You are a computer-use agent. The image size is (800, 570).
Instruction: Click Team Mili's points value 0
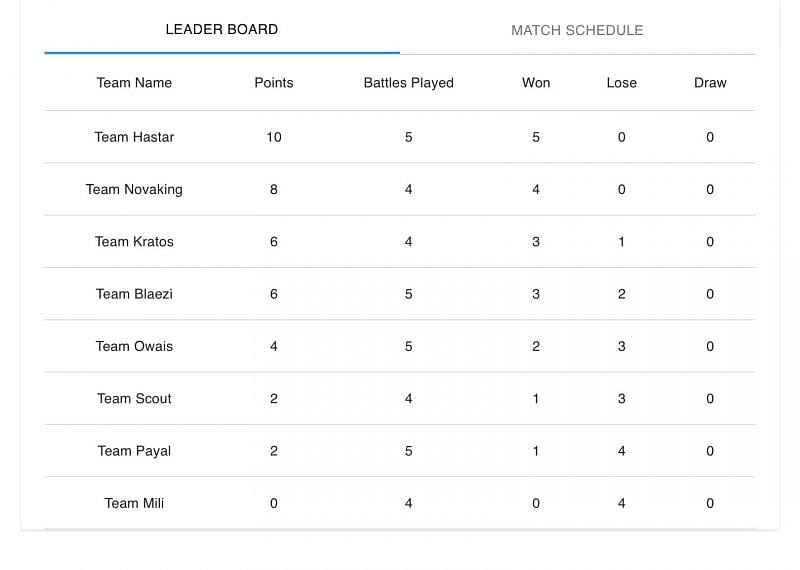click(274, 503)
